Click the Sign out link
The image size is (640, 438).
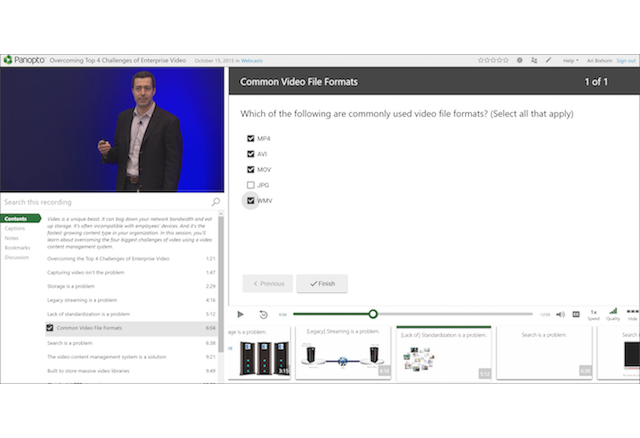click(x=626, y=60)
